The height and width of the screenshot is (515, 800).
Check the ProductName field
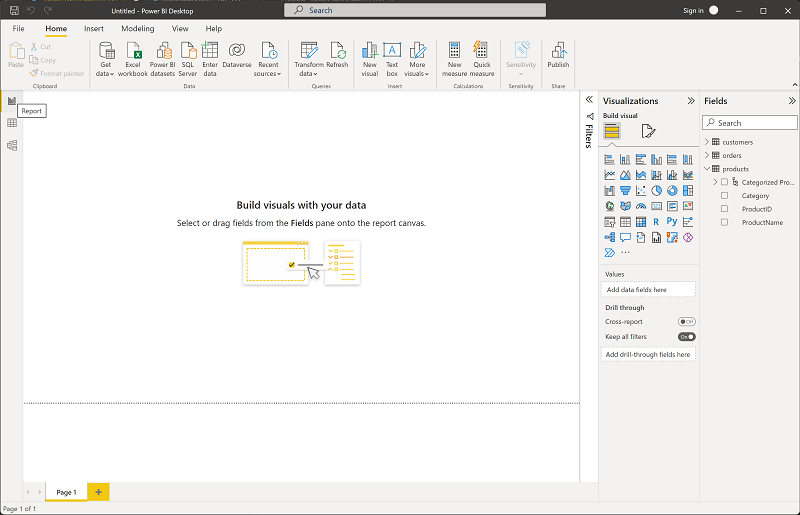[x=724, y=222]
